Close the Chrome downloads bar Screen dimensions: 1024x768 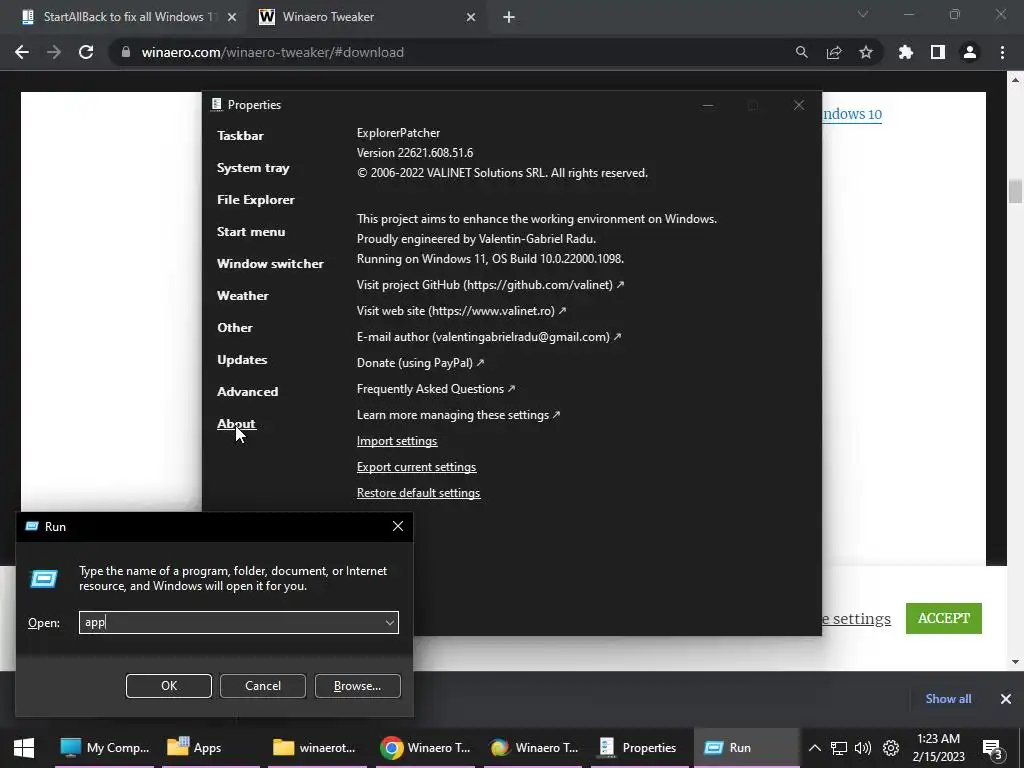(1006, 699)
